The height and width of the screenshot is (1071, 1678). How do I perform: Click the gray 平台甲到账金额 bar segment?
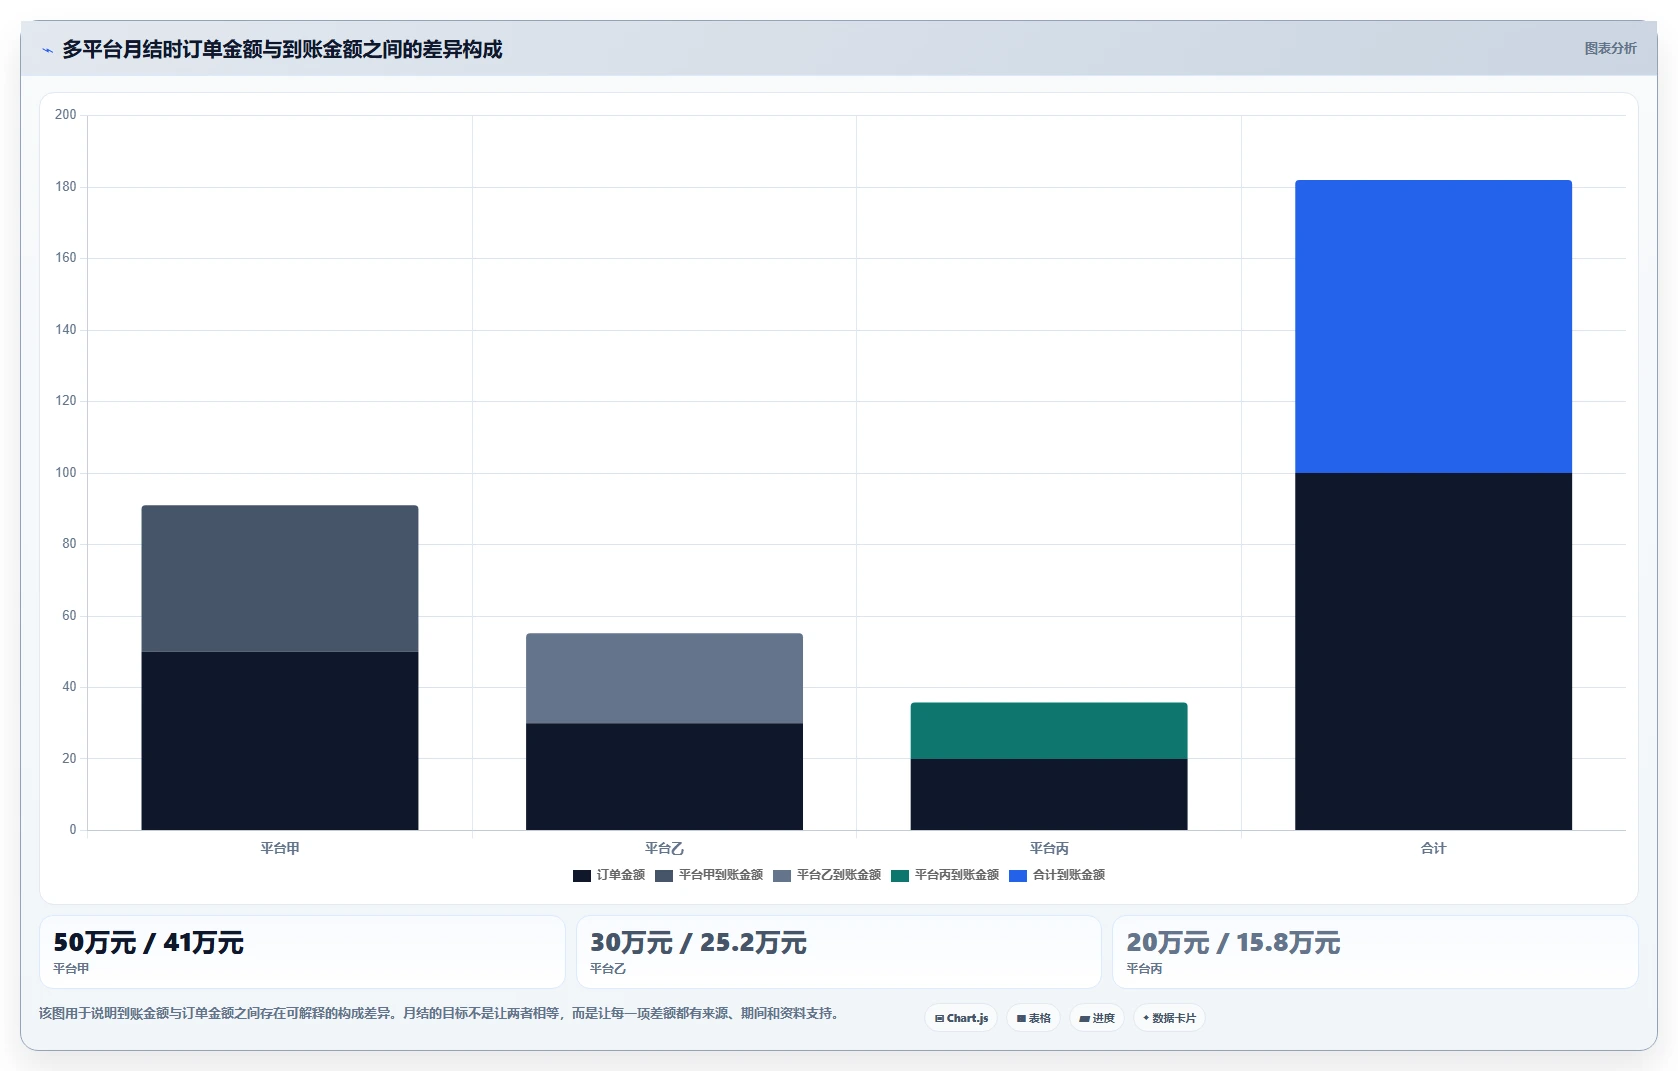click(x=280, y=578)
